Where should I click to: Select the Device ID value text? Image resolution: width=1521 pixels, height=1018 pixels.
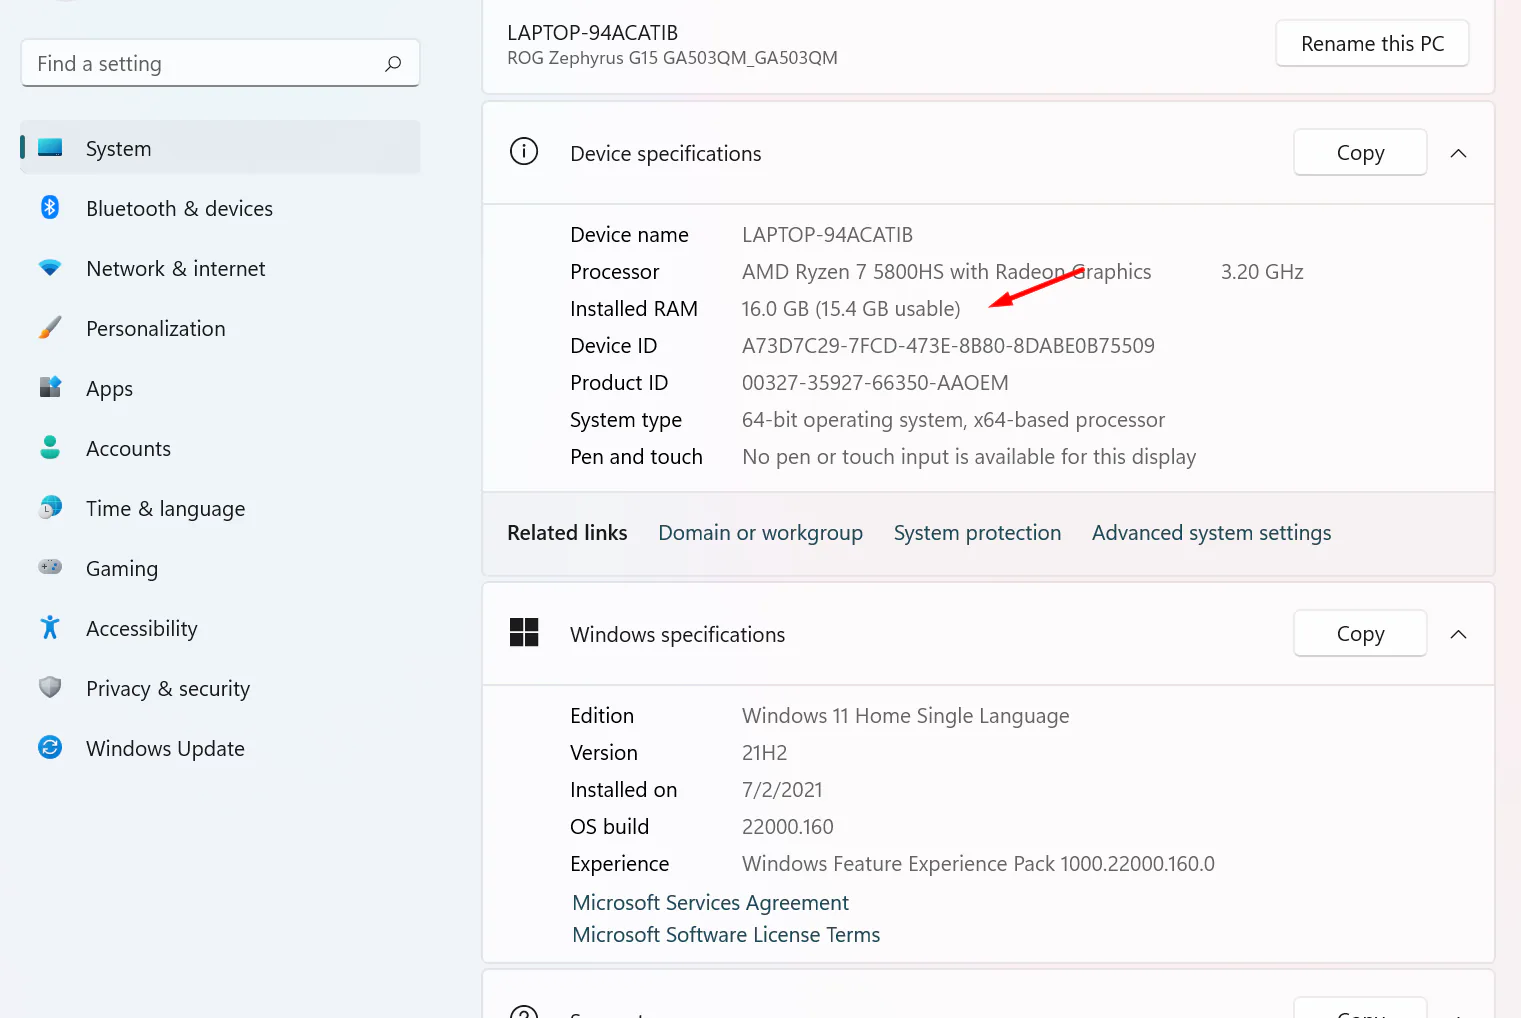point(948,346)
